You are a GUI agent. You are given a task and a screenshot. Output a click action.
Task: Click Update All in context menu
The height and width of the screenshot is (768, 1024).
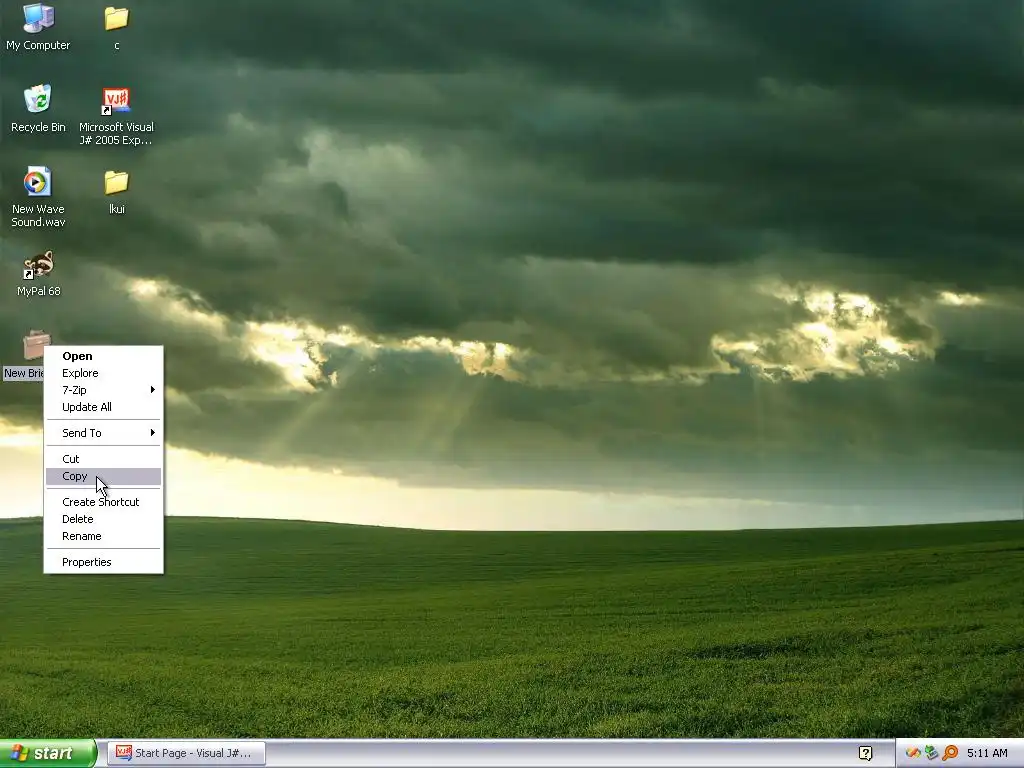pyautogui.click(x=103, y=407)
